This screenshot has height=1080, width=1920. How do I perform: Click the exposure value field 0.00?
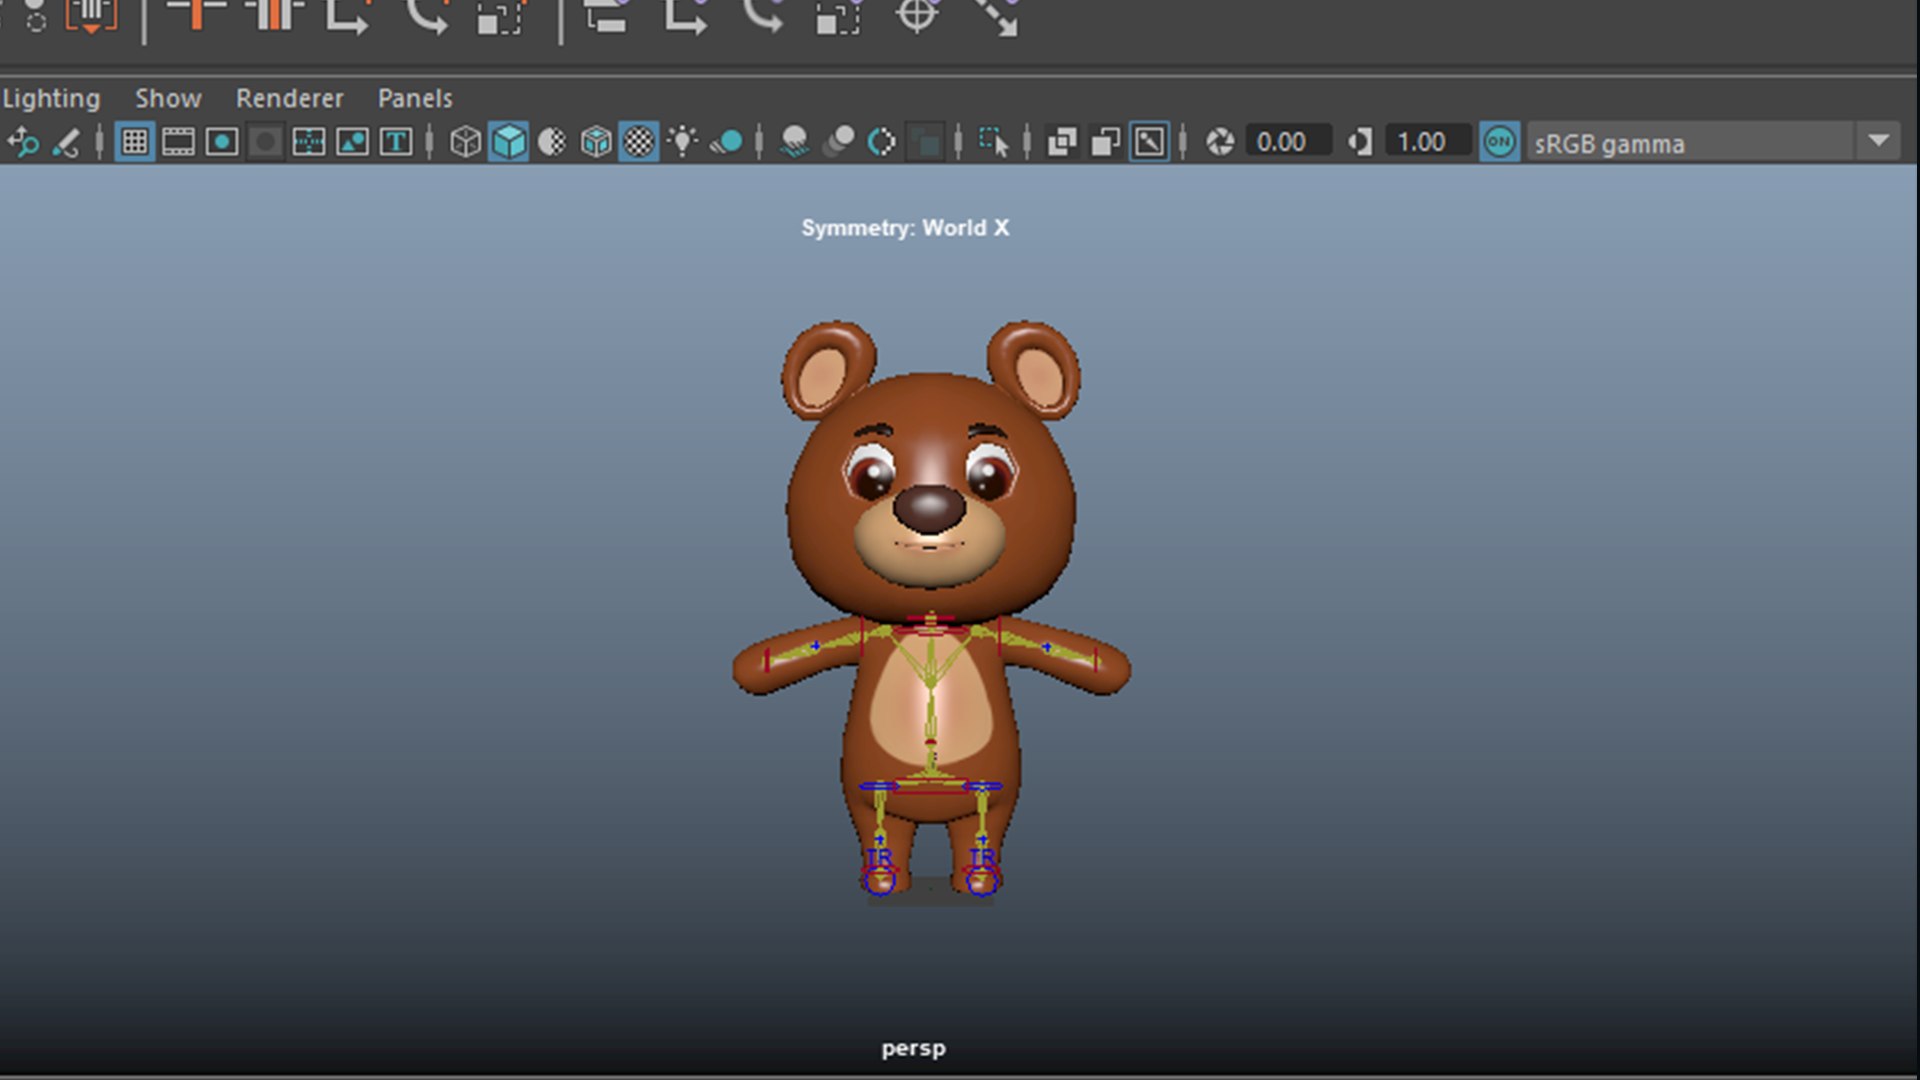click(x=1289, y=142)
